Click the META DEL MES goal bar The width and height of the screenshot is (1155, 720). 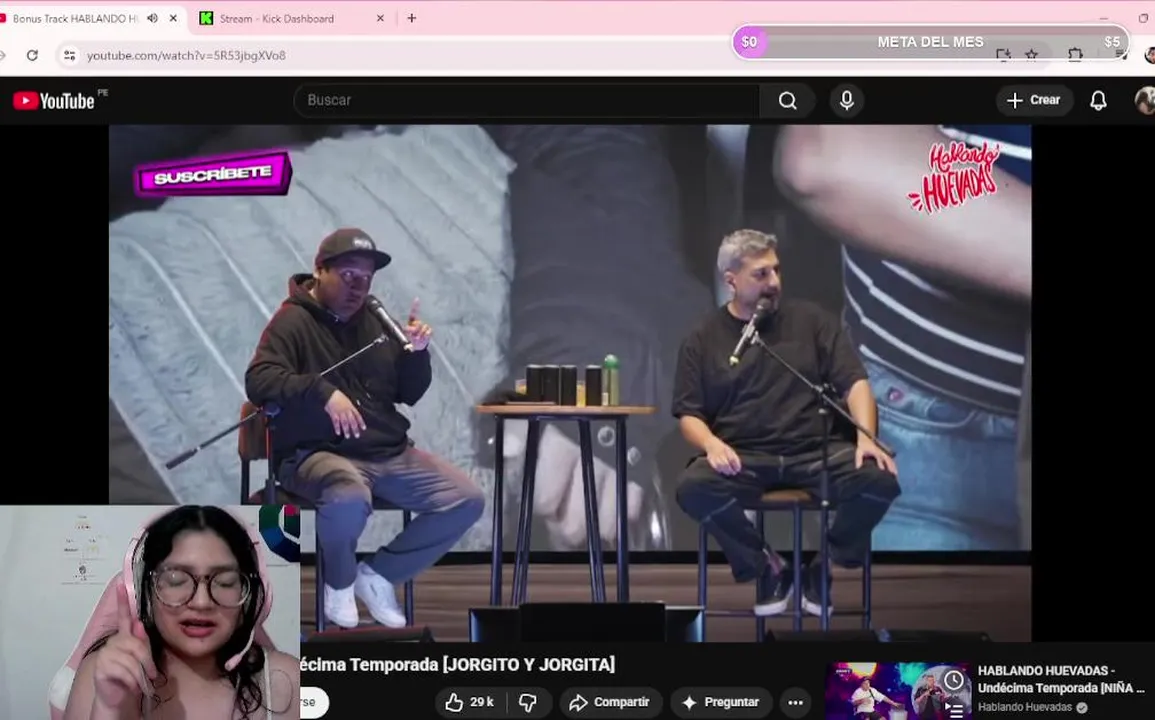coord(931,42)
